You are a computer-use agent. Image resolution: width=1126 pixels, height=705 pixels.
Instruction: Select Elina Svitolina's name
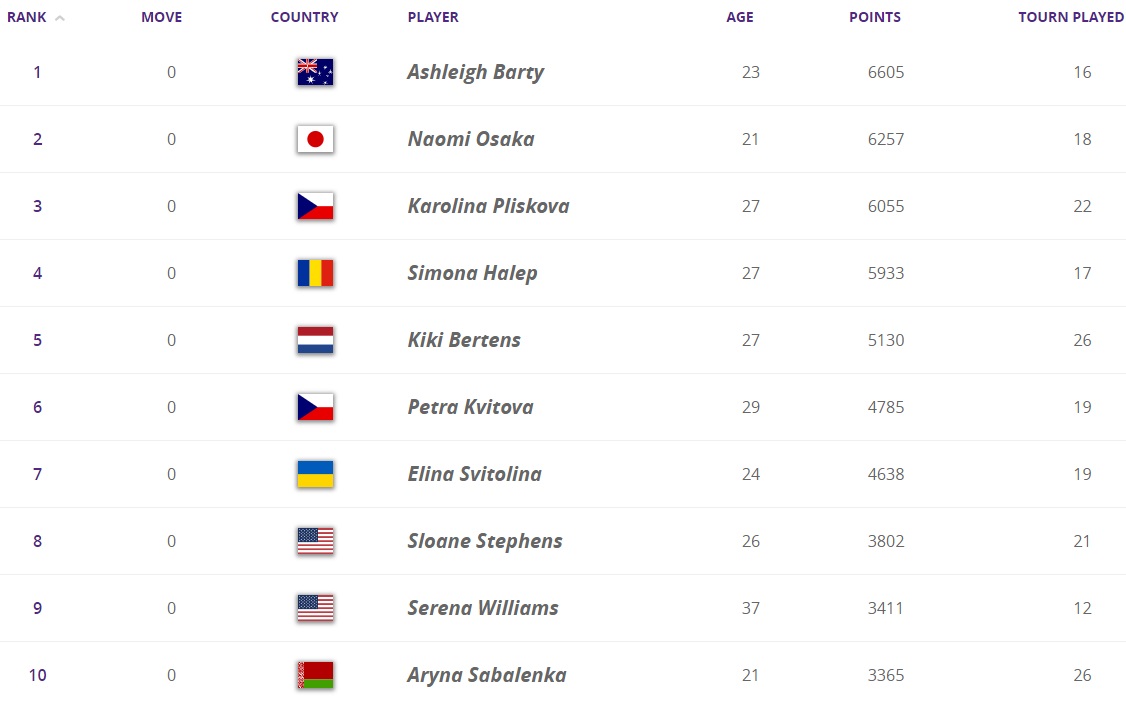click(475, 474)
